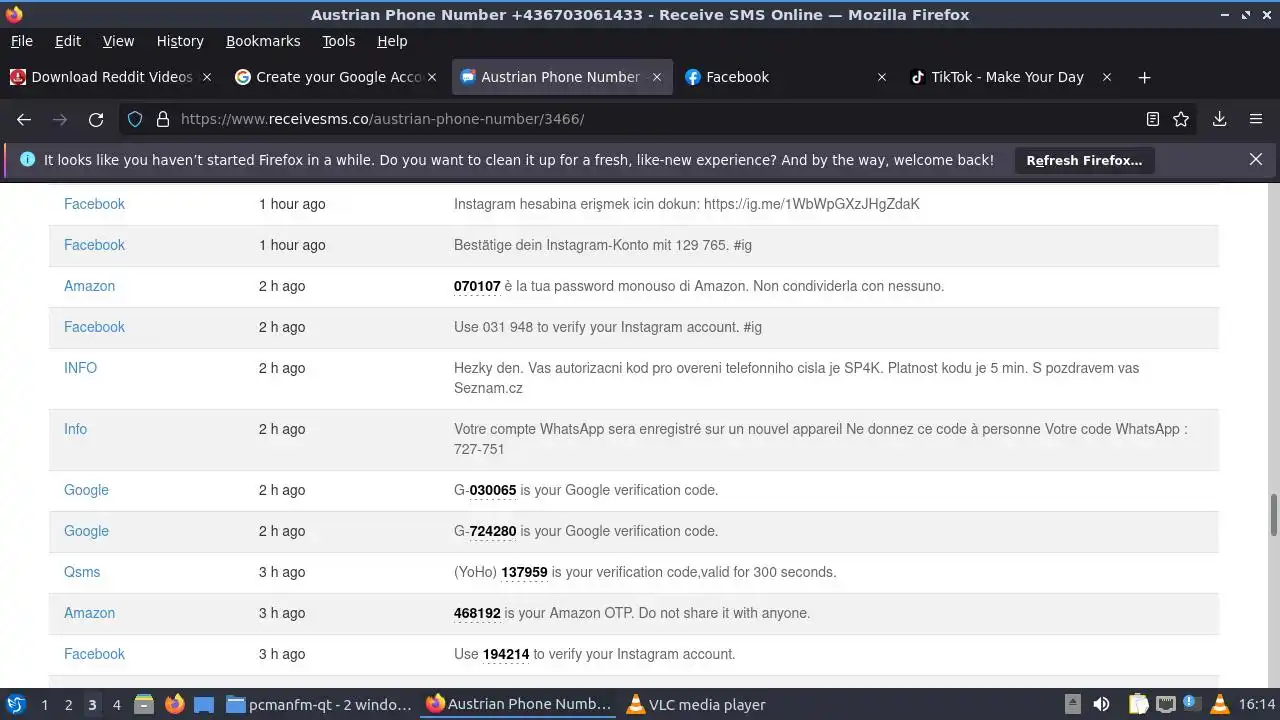The height and width of the screenshot is (720, 1280).
Task: Activate VLC media player taskbar entry
Action: [696, 704]
